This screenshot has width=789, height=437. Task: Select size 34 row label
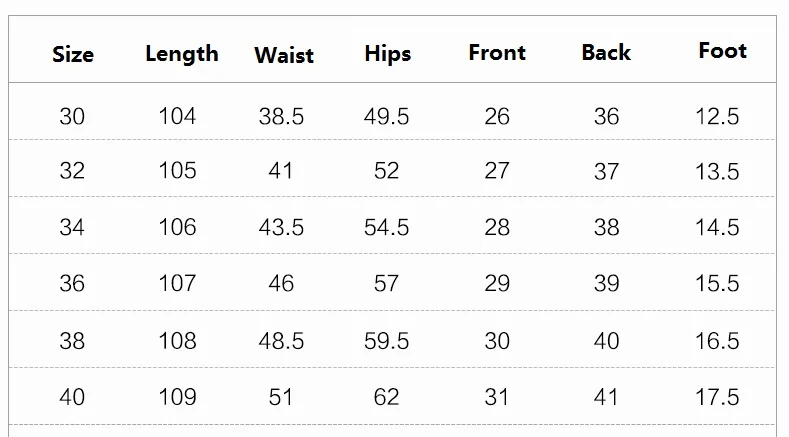coord(72,227)
